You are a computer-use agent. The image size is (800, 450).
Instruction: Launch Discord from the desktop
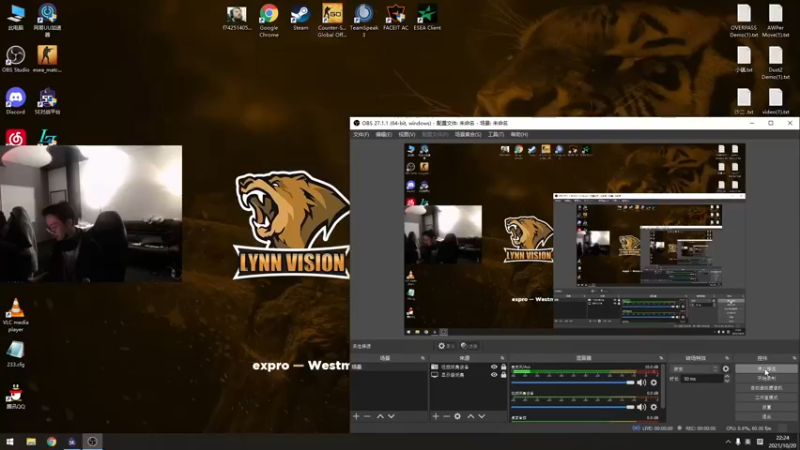[x=15, y=101]
